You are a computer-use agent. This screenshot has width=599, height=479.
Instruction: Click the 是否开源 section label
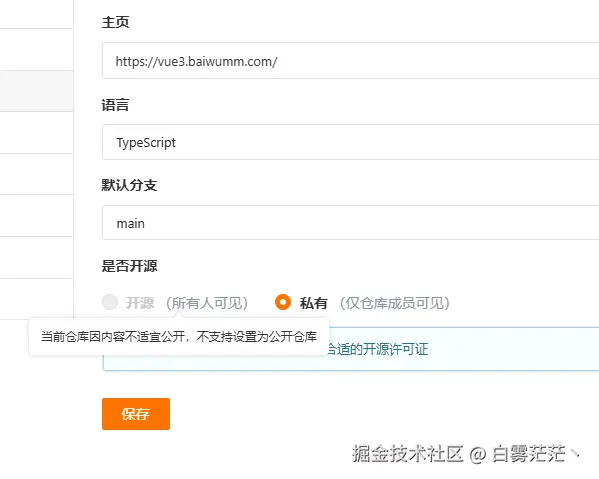pyautogui.click(x=129, y=266)
